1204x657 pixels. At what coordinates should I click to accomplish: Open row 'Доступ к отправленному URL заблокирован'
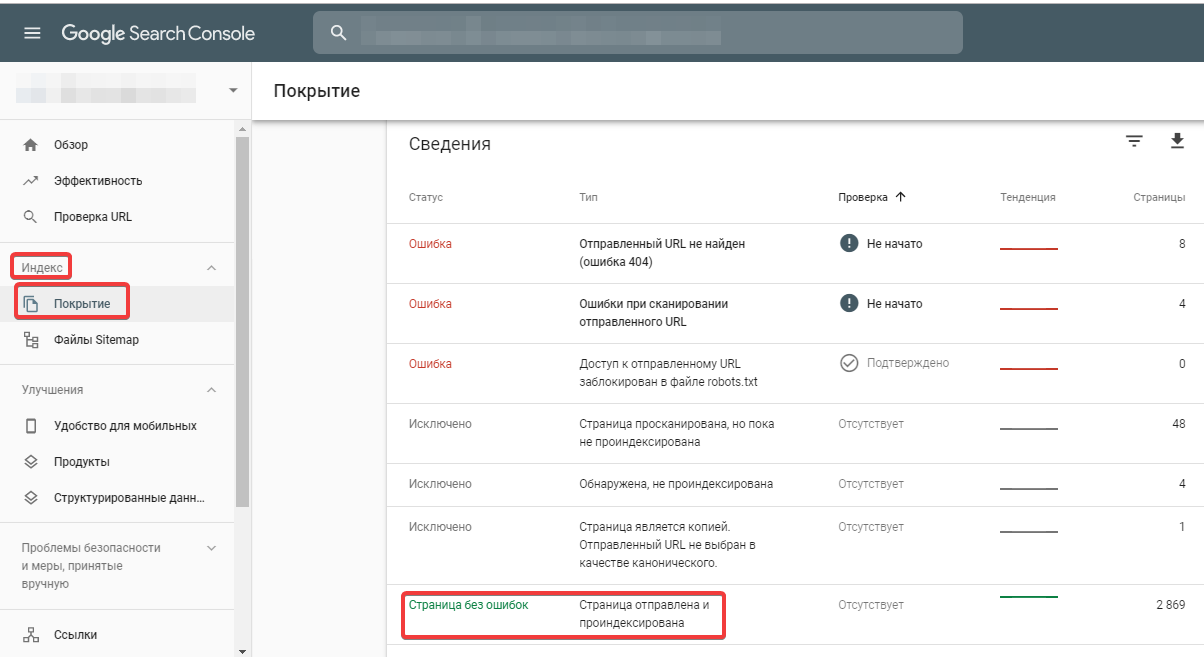tap(795, 373)
